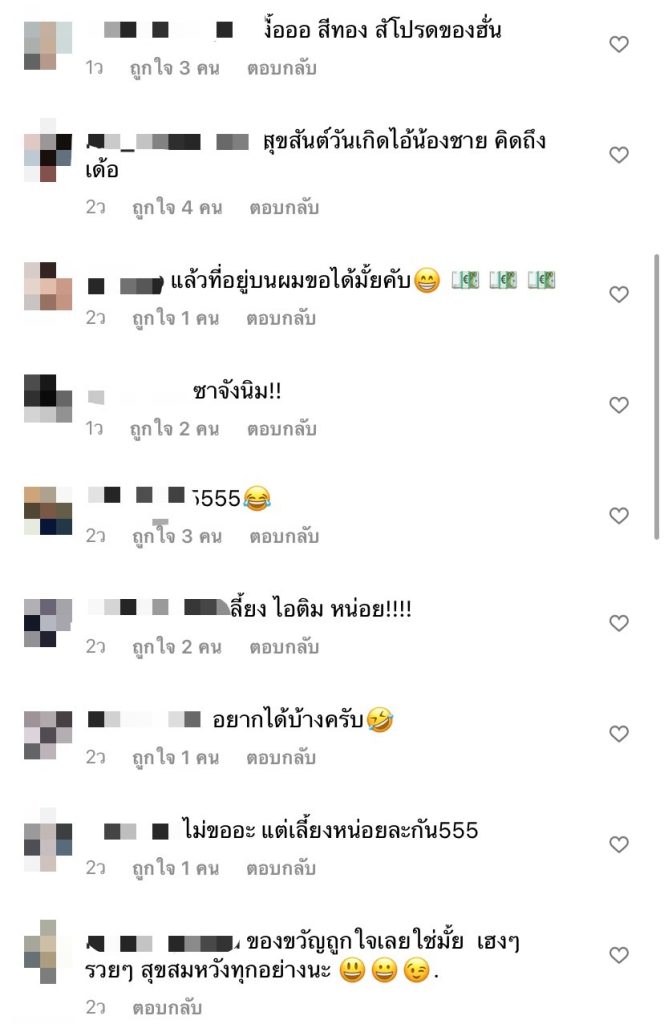The height and width of the screenshot is (1024, 664).
Task: Reply to the 'ซาจังนิม!!' comment
Action: point(281,429)
